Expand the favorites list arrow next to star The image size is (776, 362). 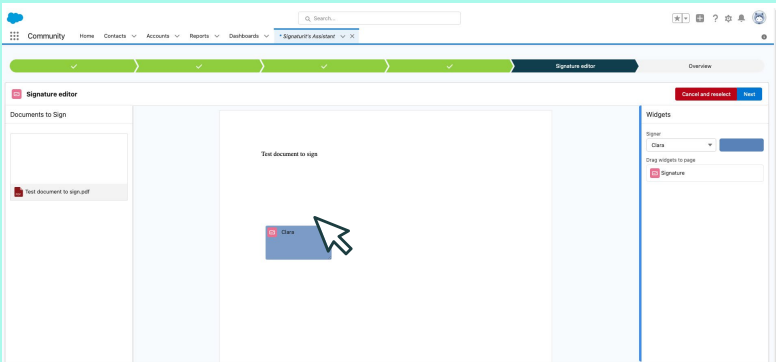(x=686, y=18)
